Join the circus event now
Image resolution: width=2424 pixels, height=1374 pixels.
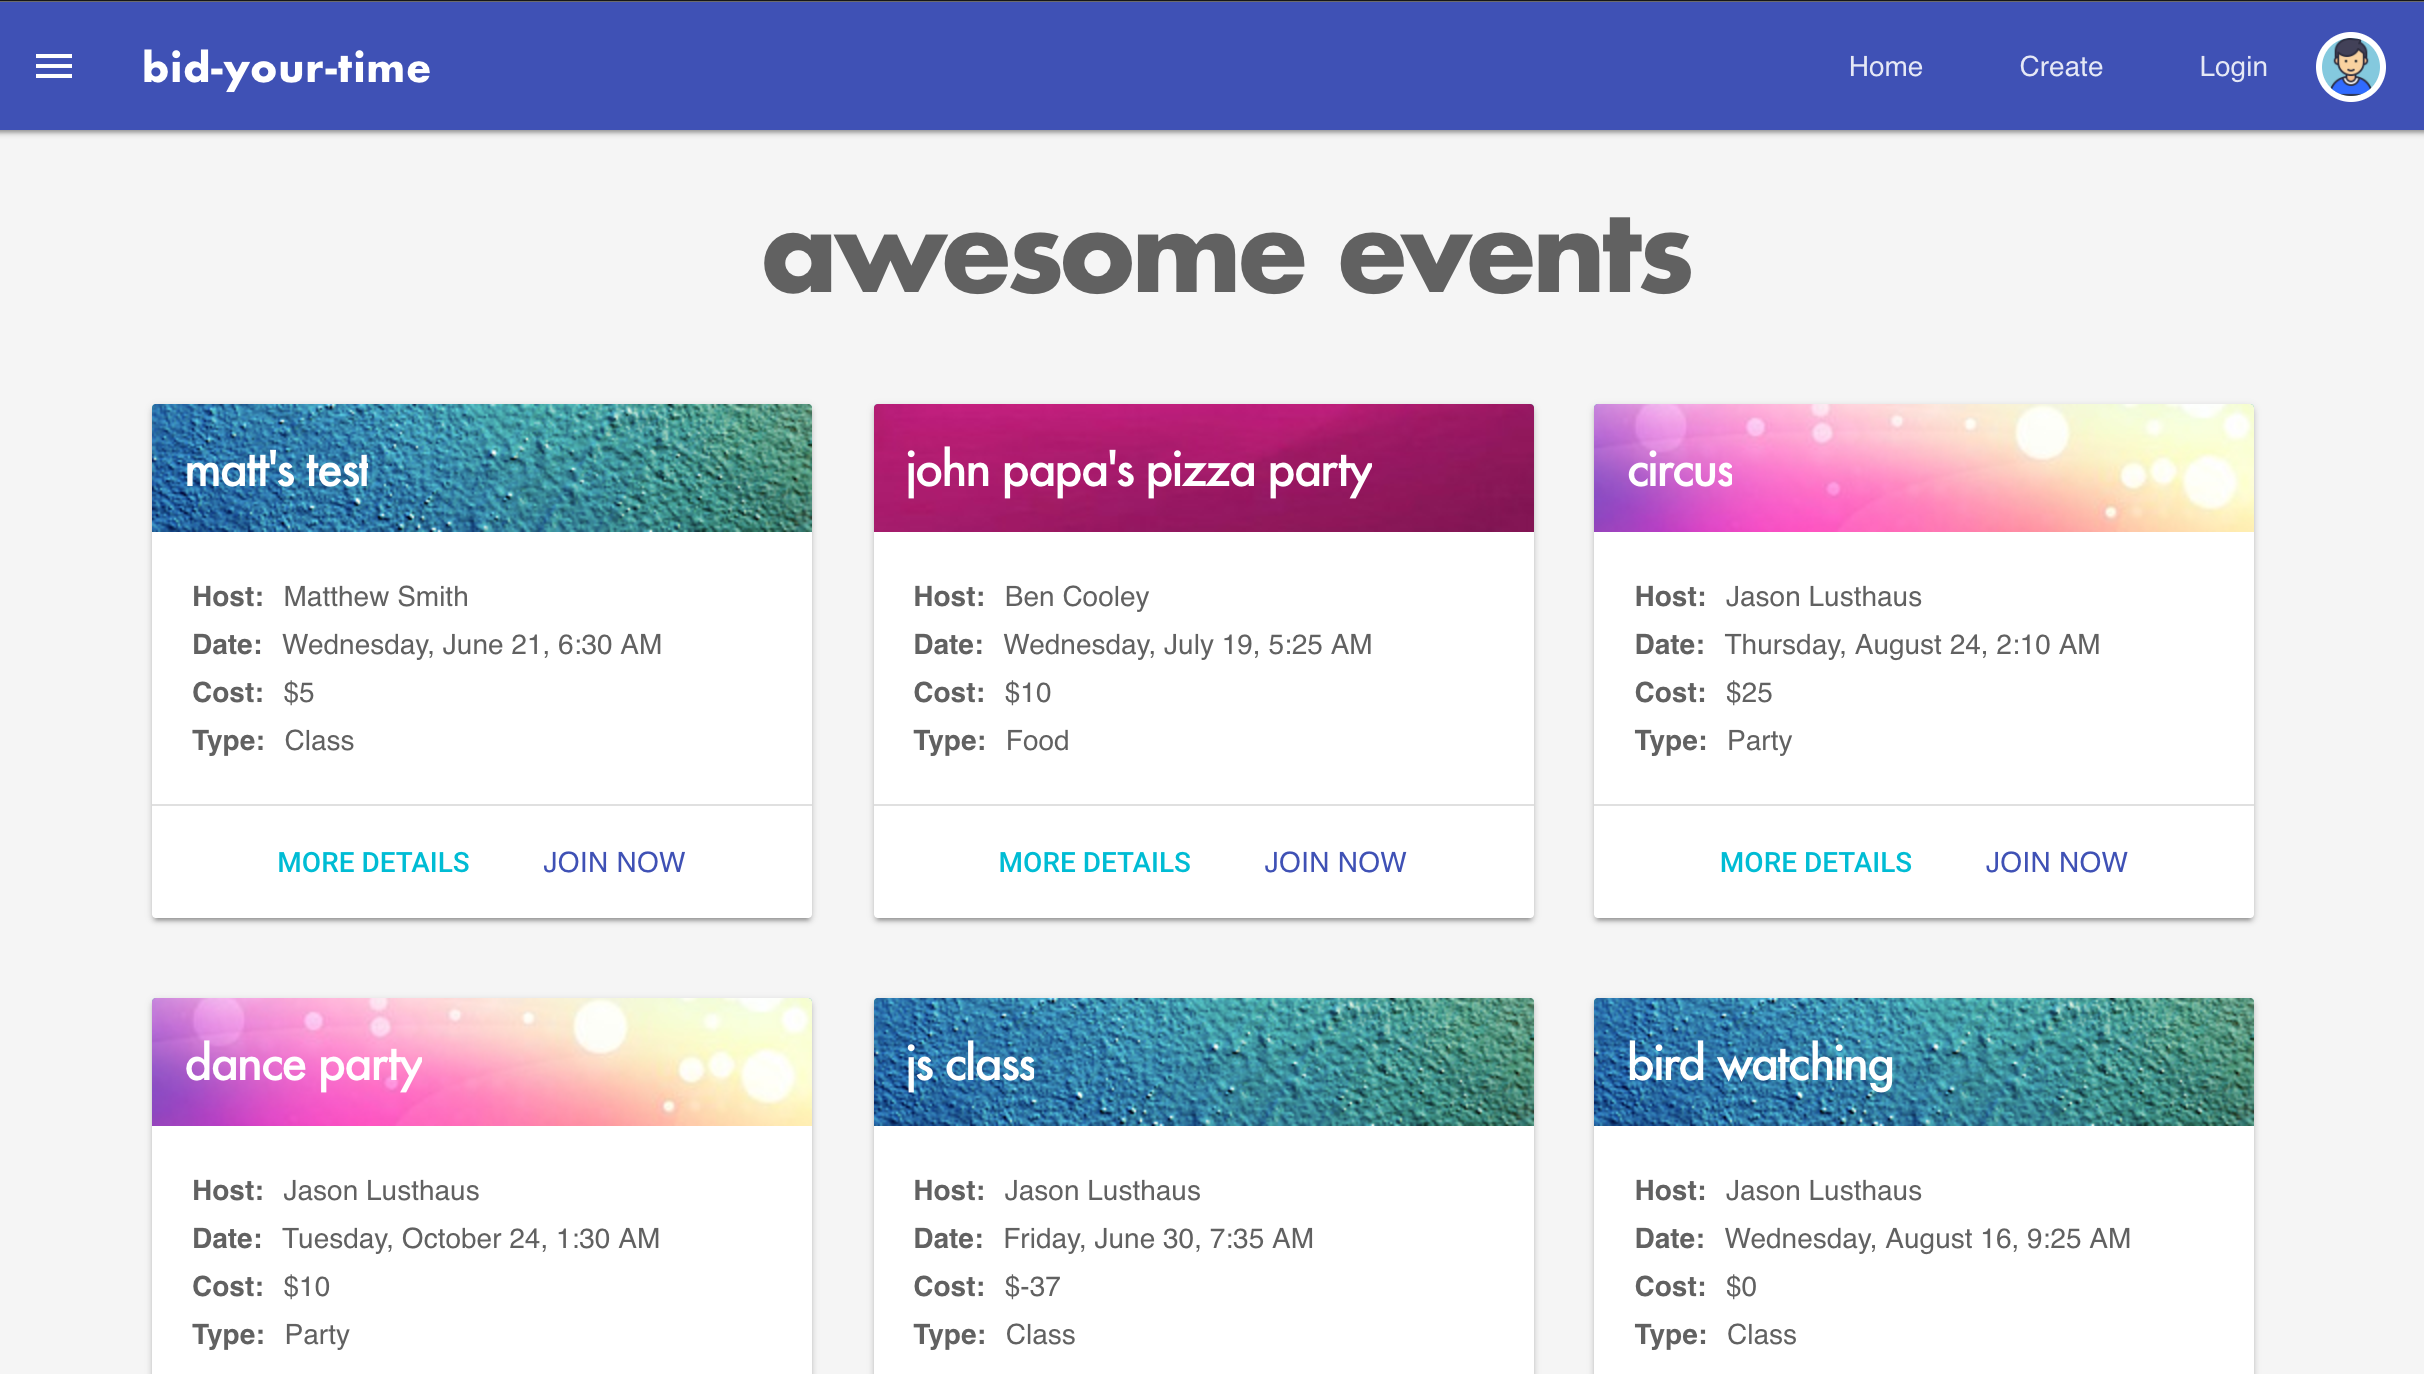(2055, 862)
